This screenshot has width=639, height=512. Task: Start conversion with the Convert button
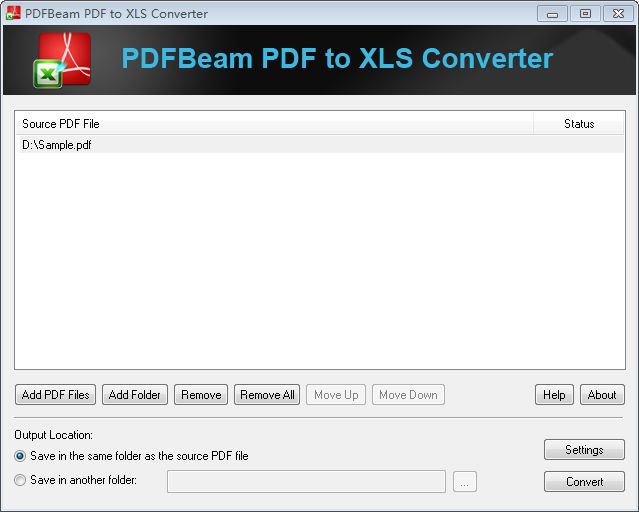coord(584,482)
